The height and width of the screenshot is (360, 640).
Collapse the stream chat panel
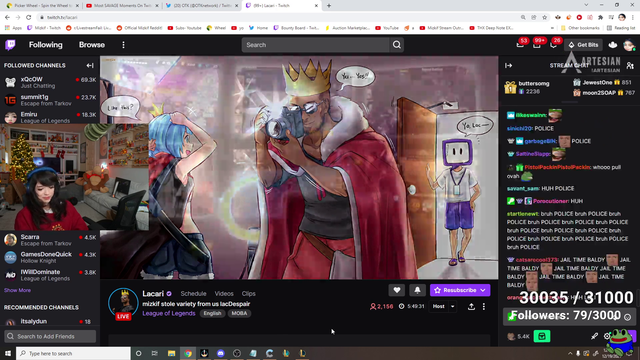click(x=509, y=65)
